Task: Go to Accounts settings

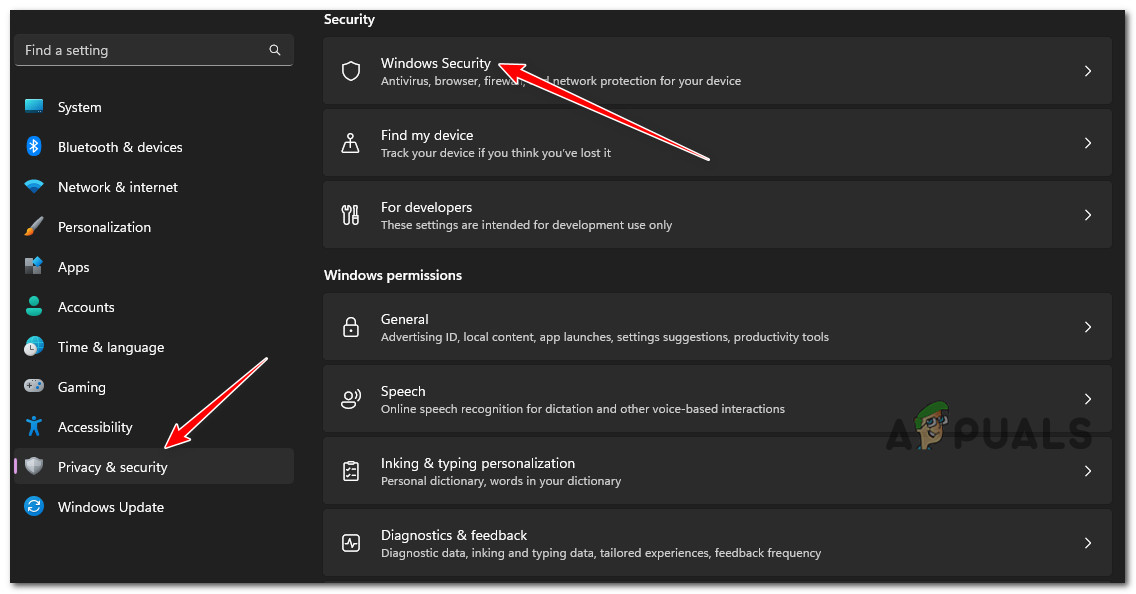Action: [86, 307]
